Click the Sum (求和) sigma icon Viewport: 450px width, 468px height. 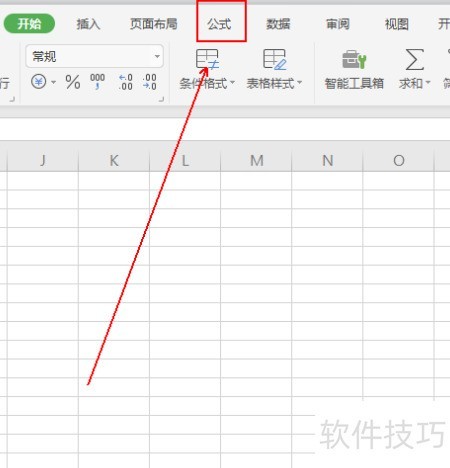(x=415, y=59)
